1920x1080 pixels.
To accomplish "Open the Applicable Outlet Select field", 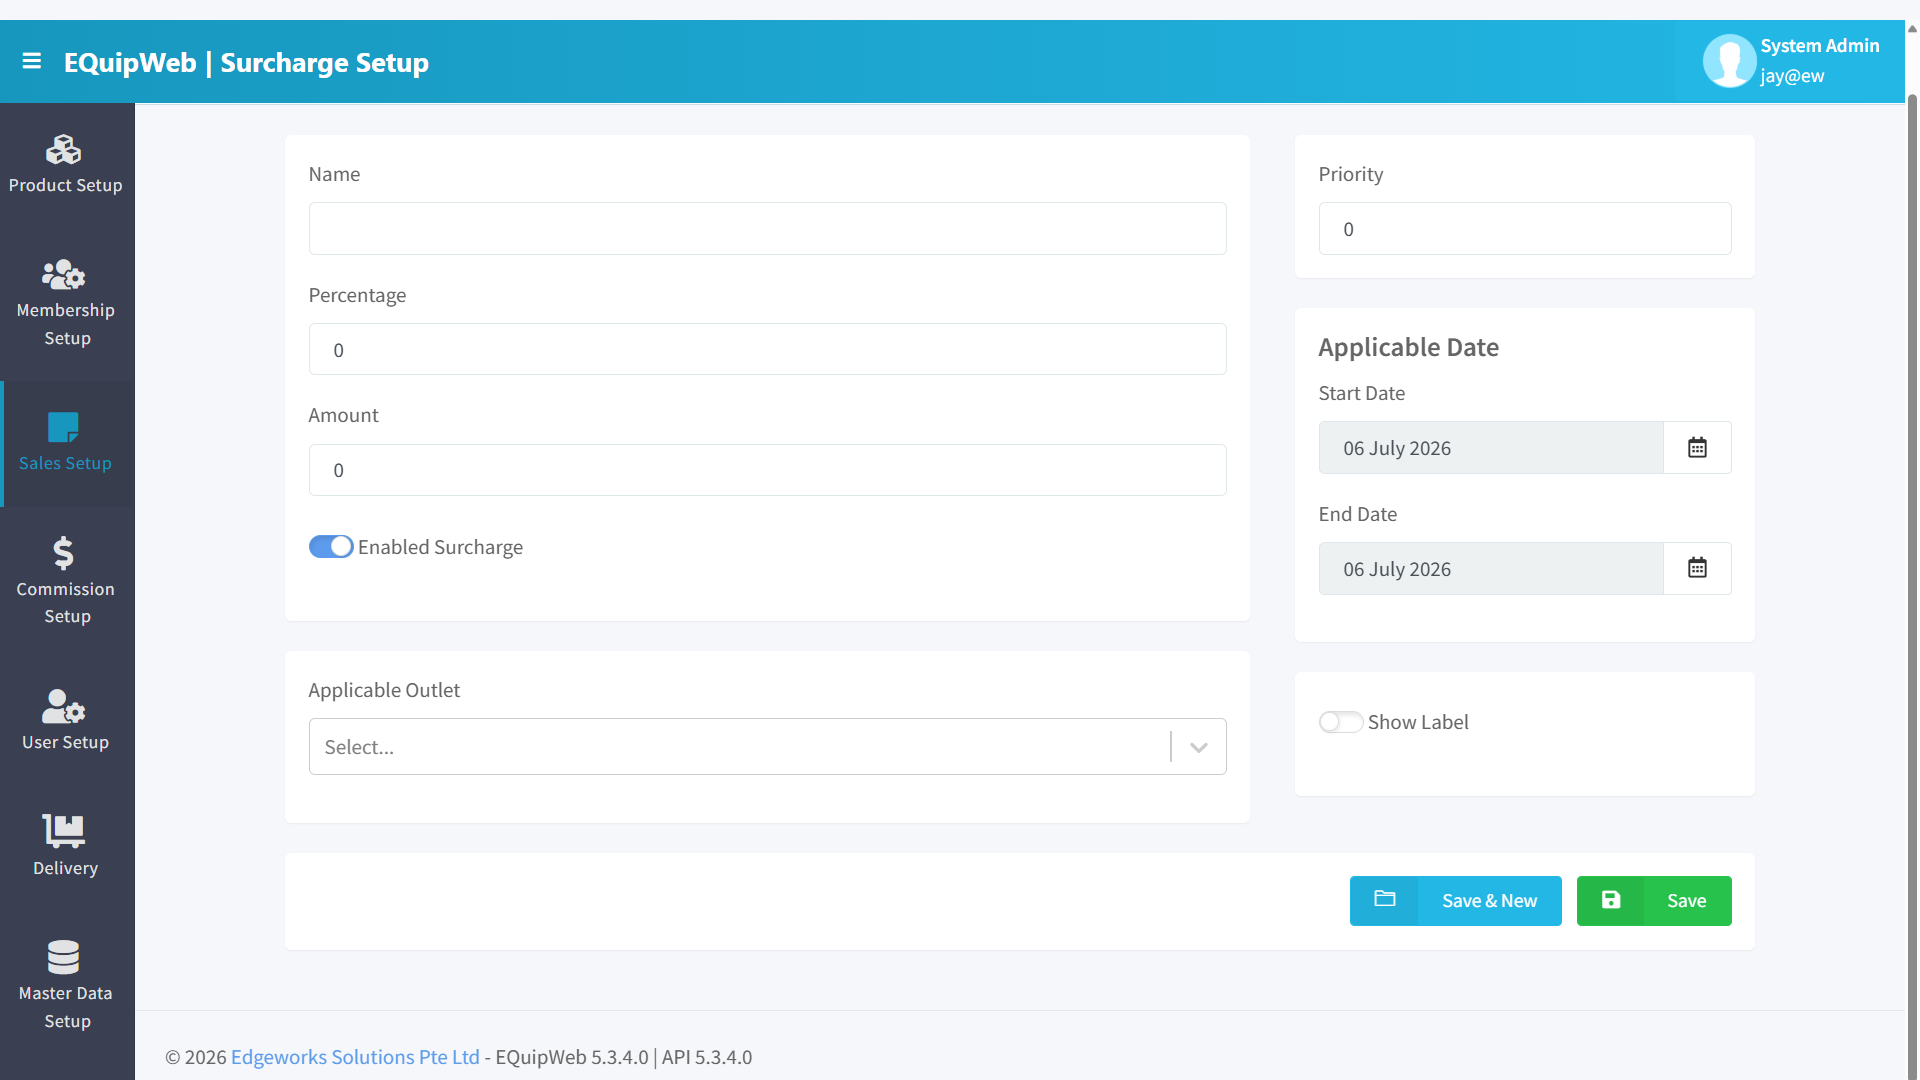I will (x=768, y=747).
